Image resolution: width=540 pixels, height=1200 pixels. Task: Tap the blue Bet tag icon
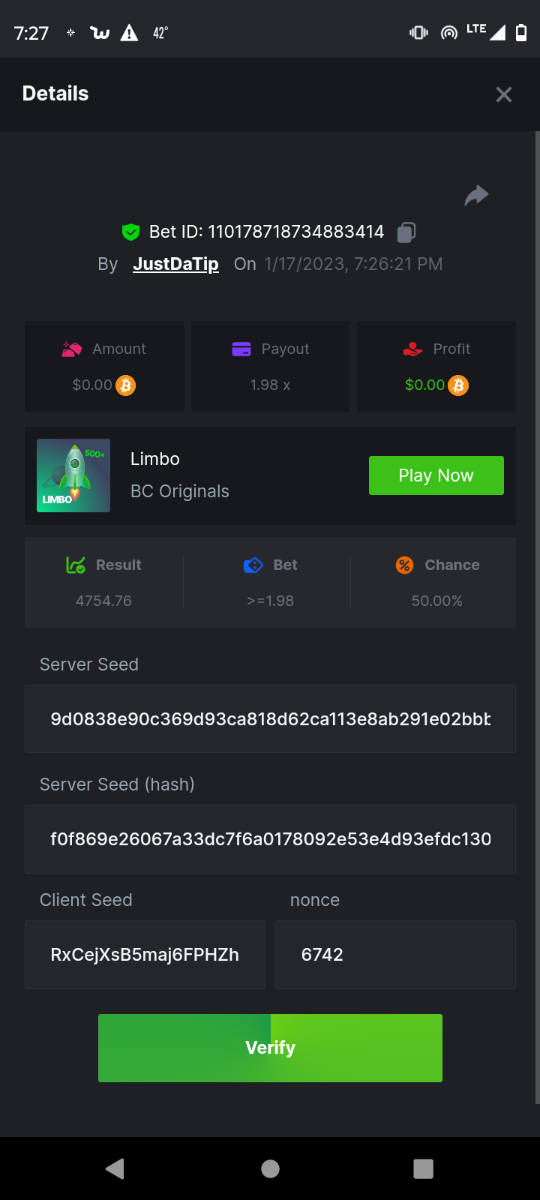click(x=253, y=565)
